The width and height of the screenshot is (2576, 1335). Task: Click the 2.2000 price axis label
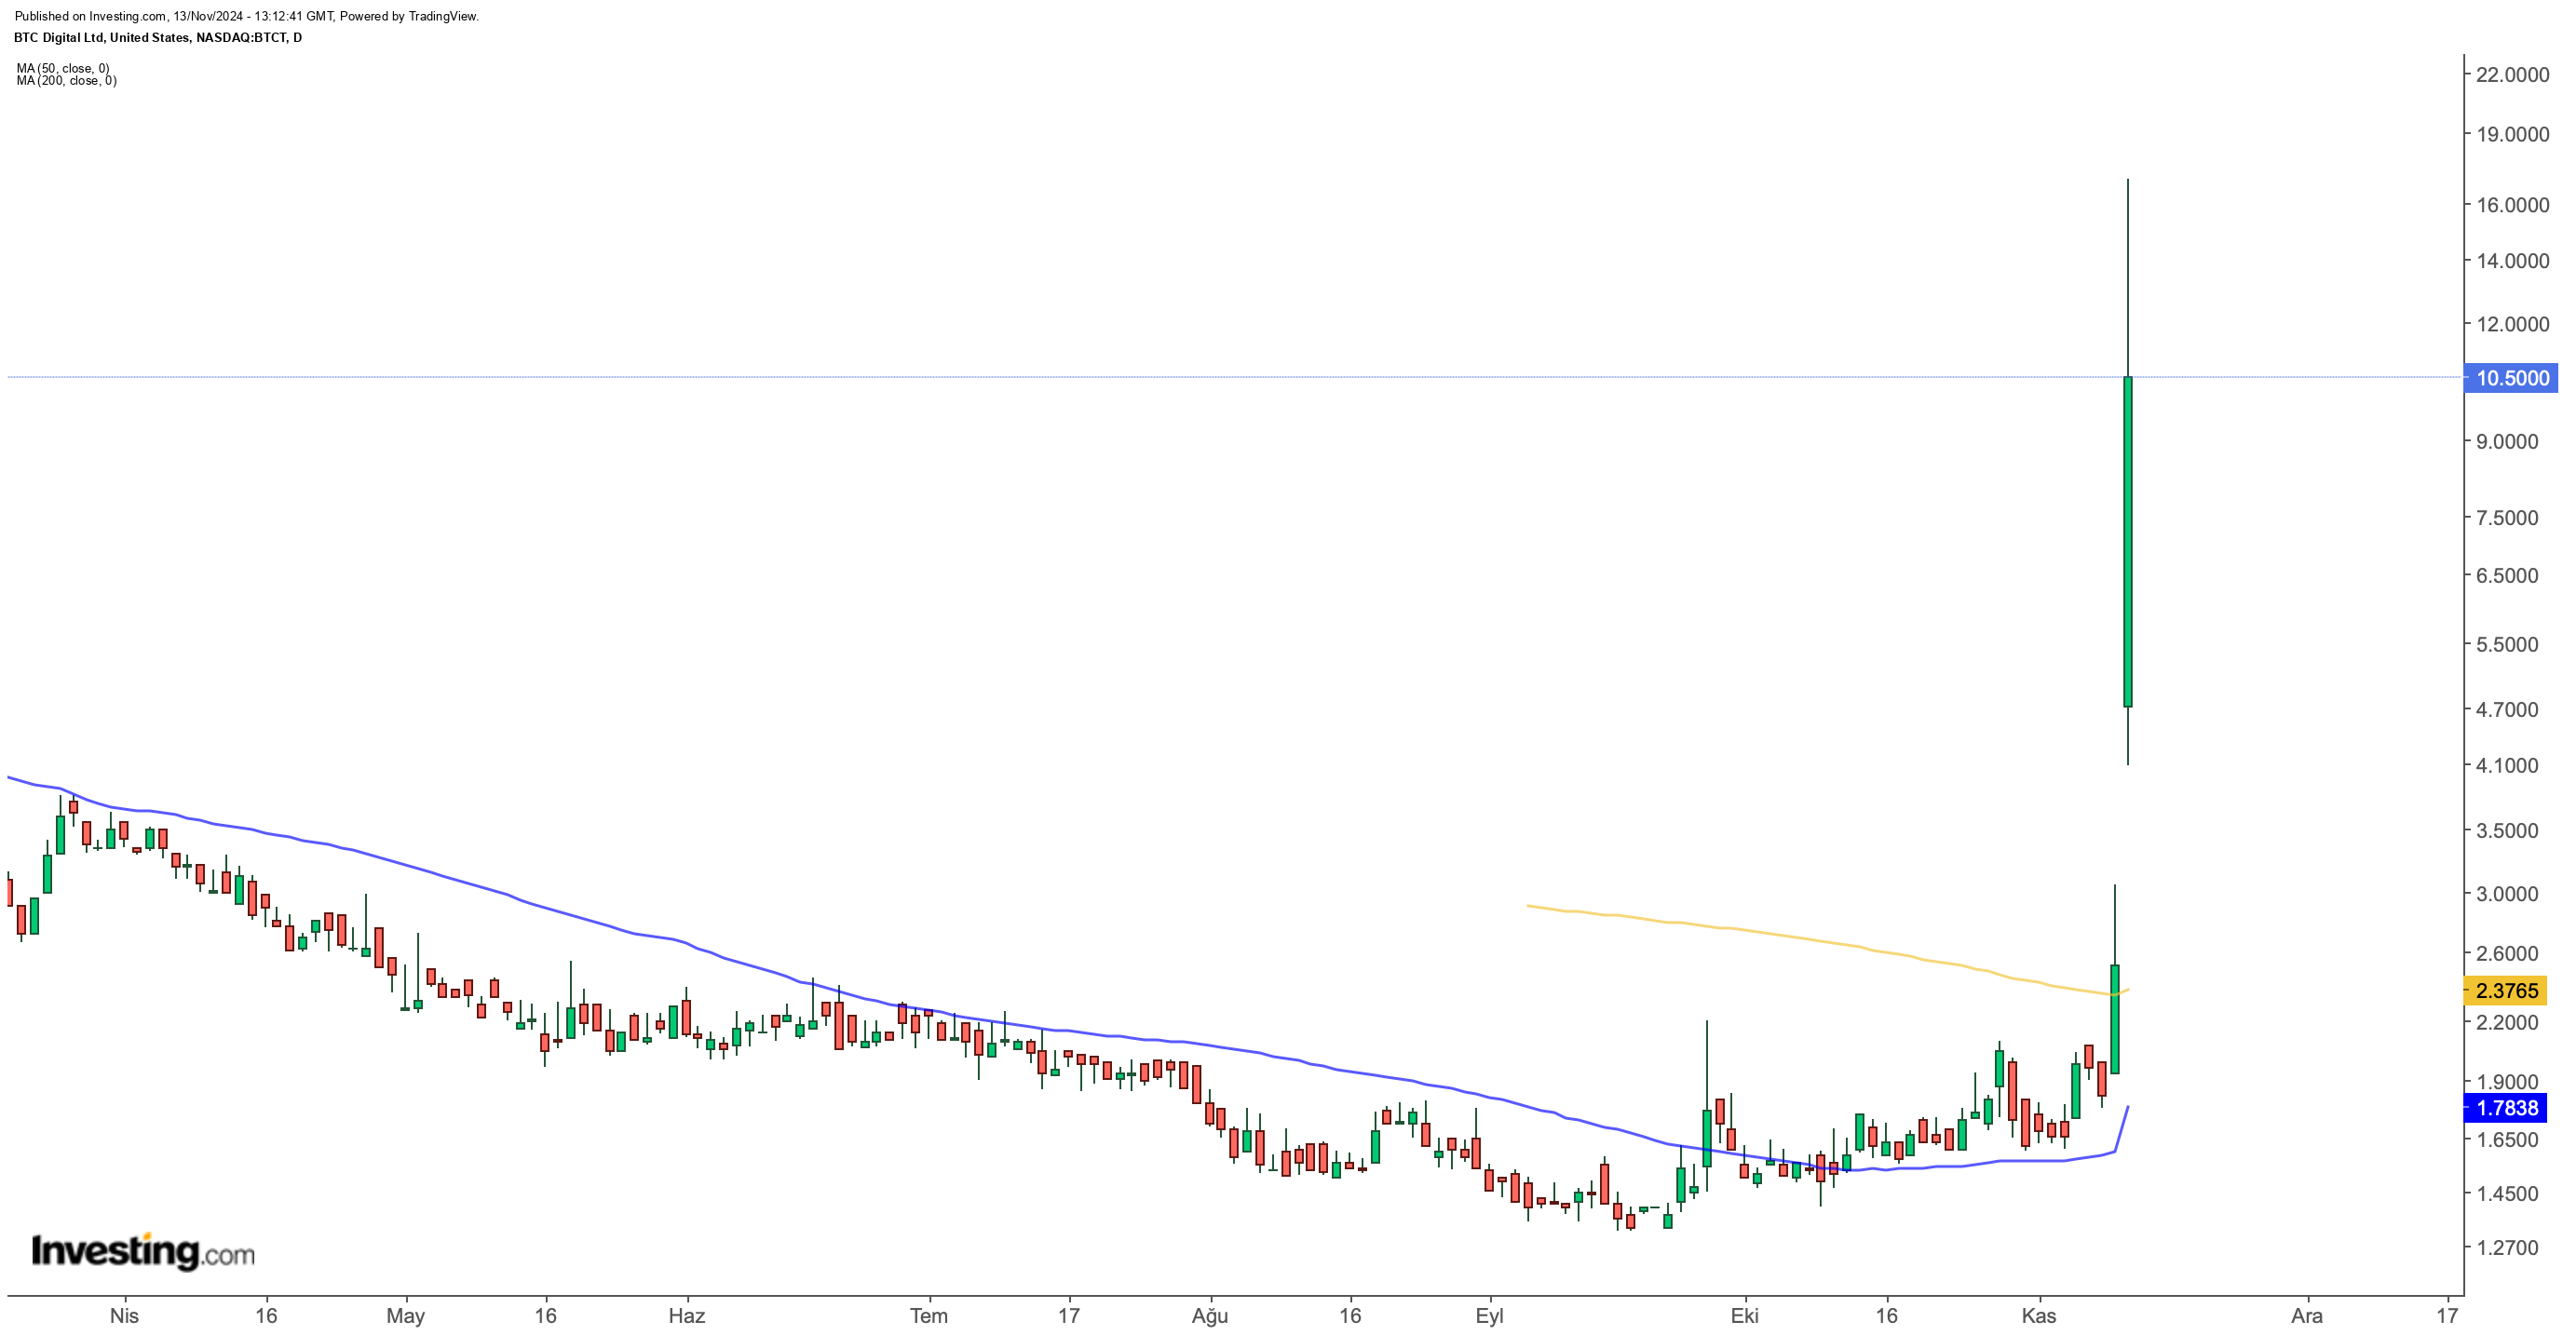click(x=2506, y=1023)
